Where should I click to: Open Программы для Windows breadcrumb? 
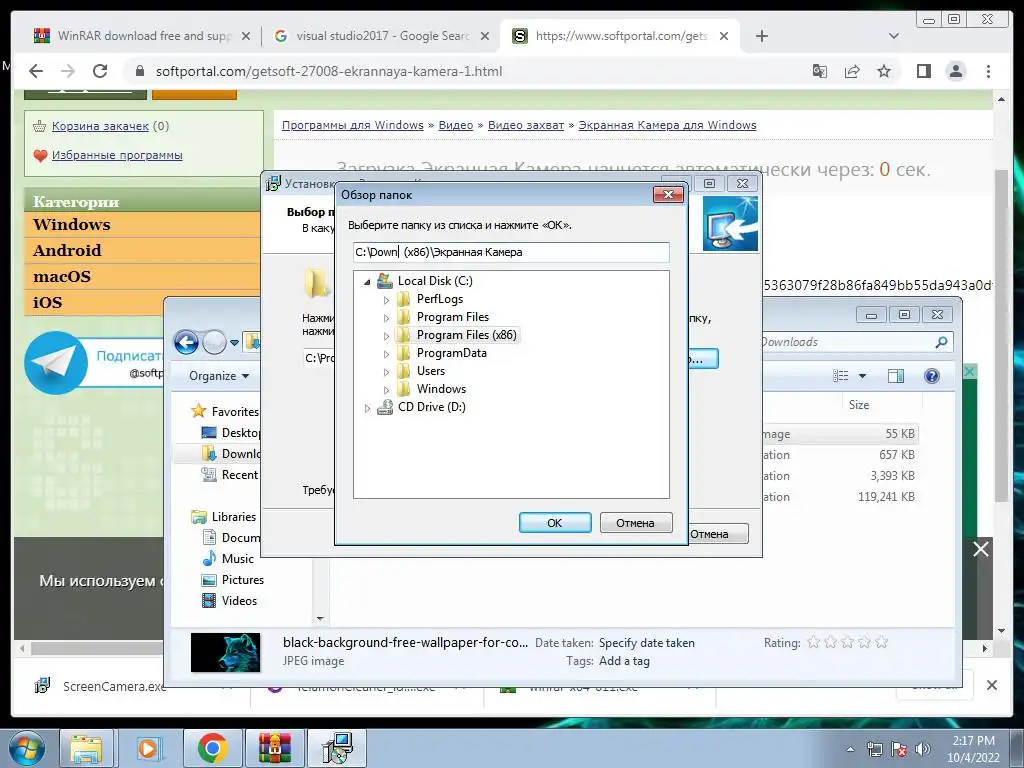click(353, 125)
